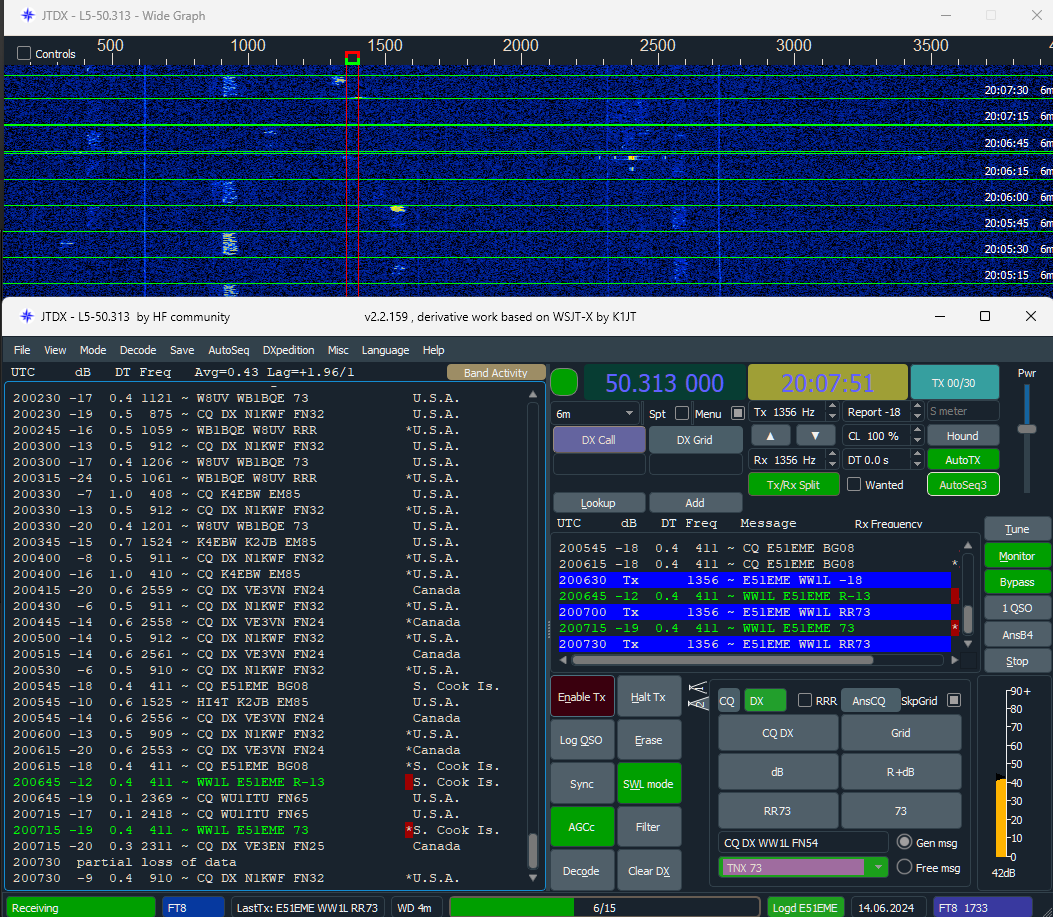Open the Save menu
This screenshot has height=917, width=1053.
pos(182,350)
